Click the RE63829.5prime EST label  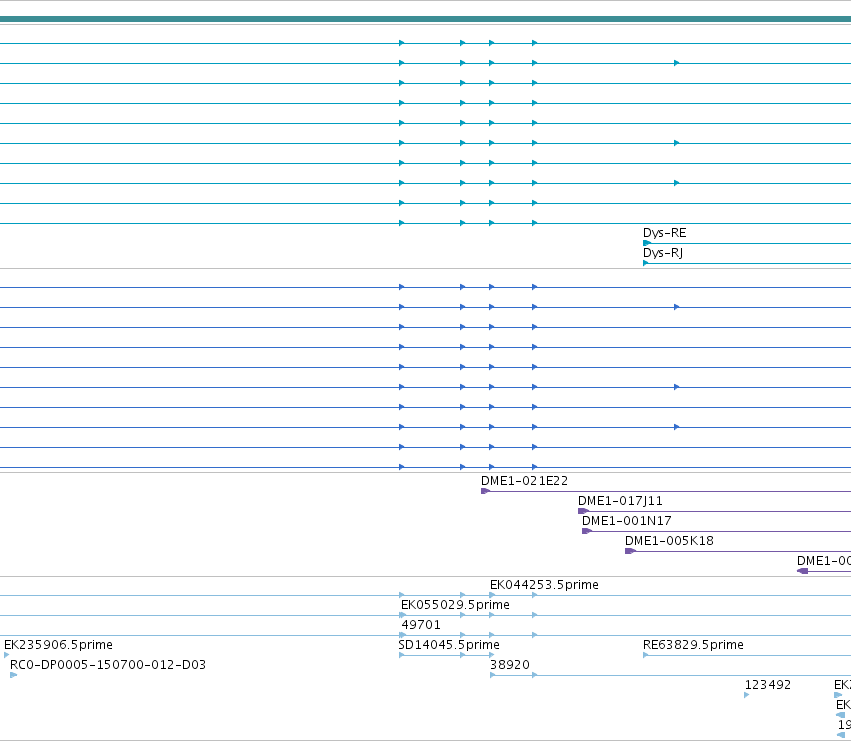click(x=693, y=645)
